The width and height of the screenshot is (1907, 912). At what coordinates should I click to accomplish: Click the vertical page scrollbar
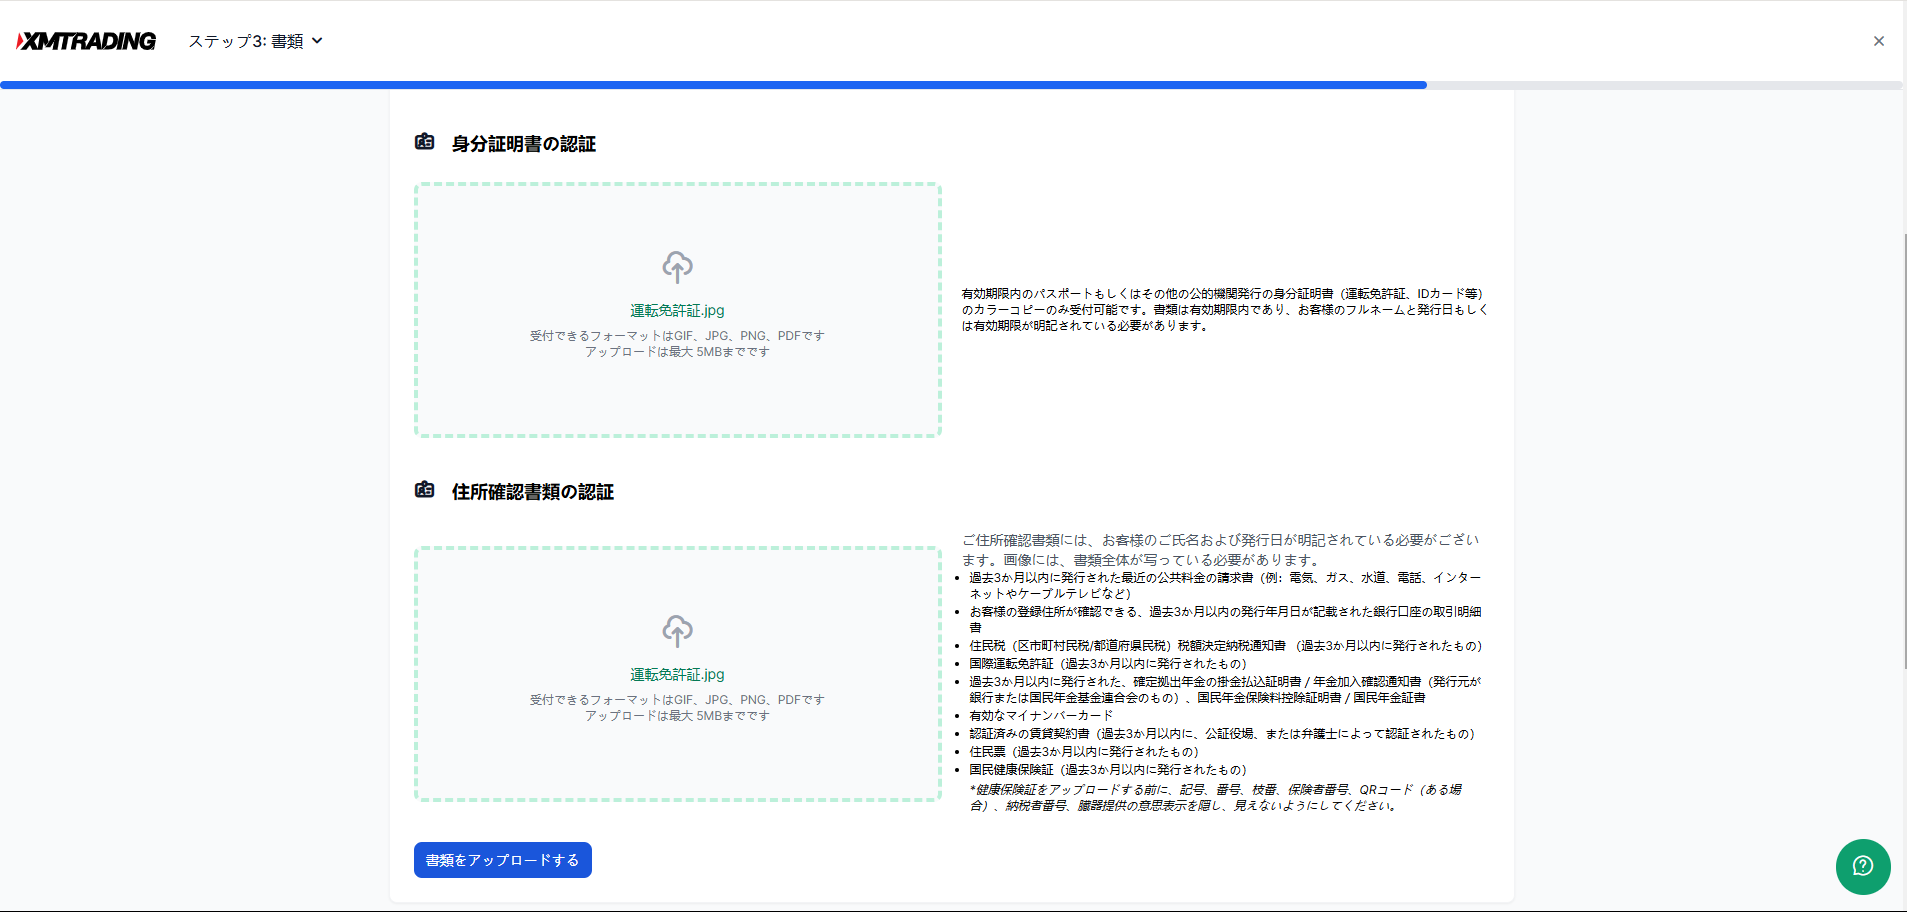pos(1904,450)
